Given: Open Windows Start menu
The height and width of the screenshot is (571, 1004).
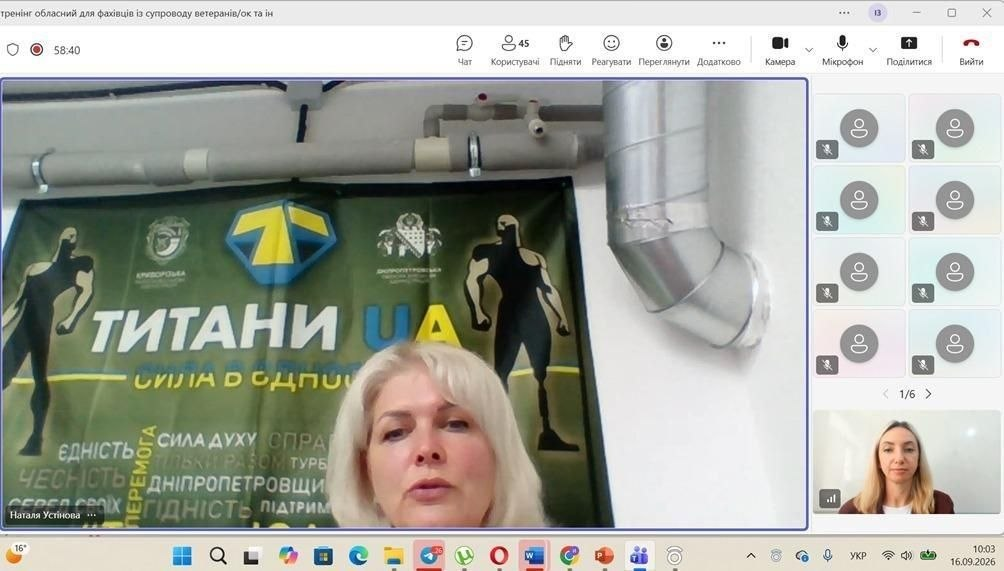Looking at the screenshot, I should (182, 556).
